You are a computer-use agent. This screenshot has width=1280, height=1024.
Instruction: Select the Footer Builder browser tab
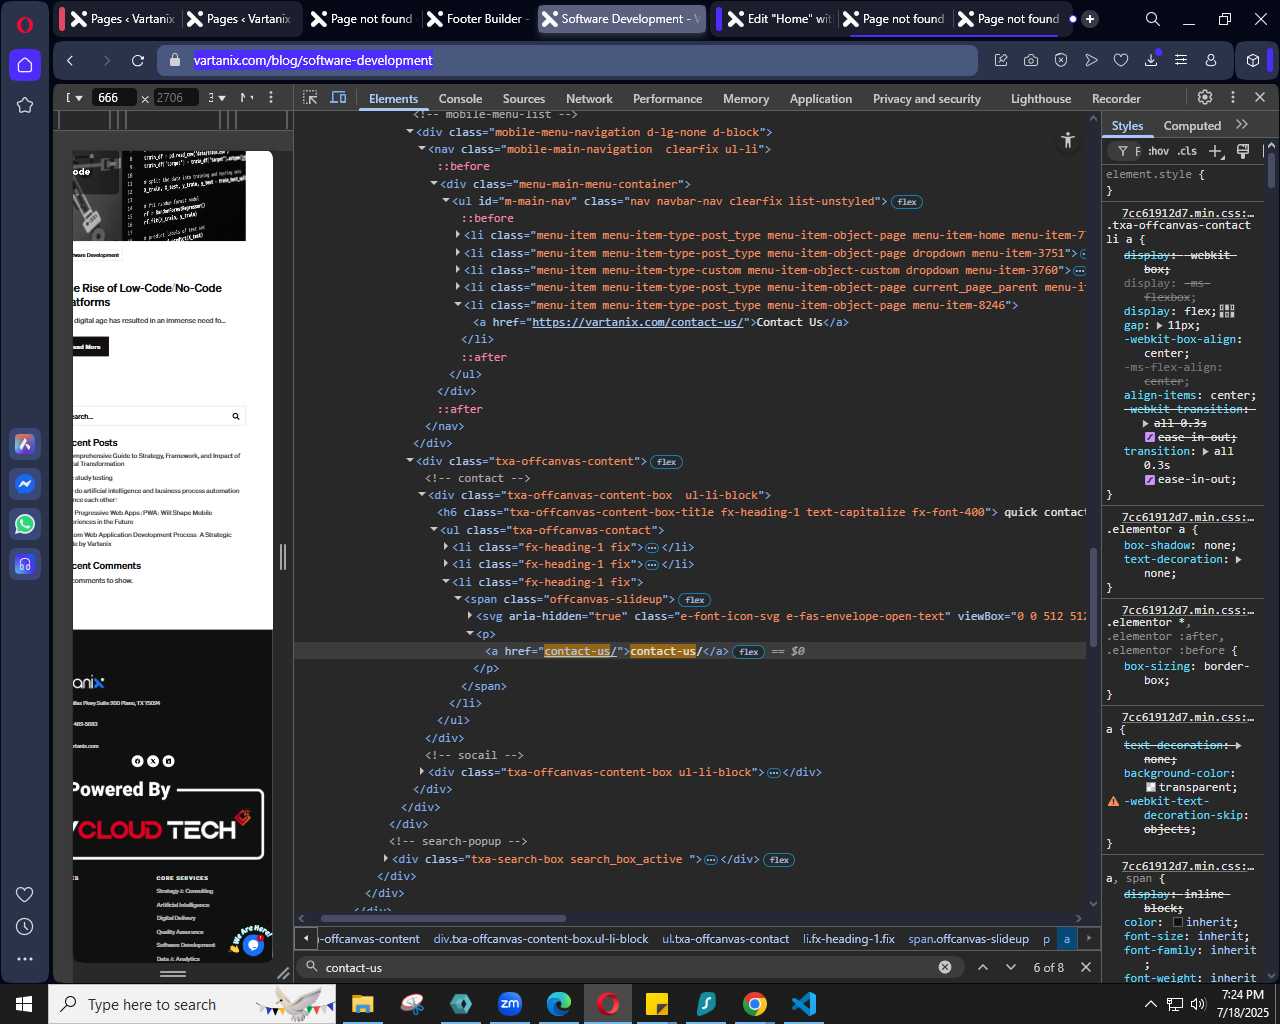(x=476, y=19)
